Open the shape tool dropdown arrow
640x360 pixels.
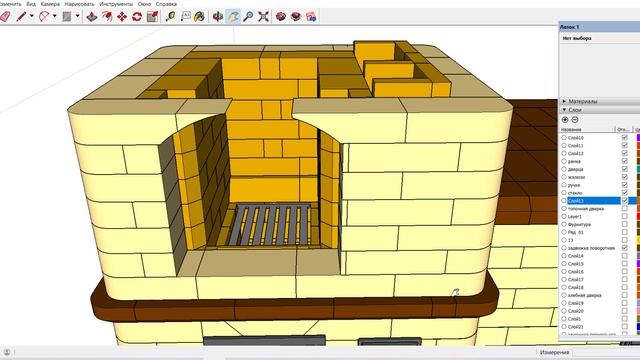pos(77,16)
